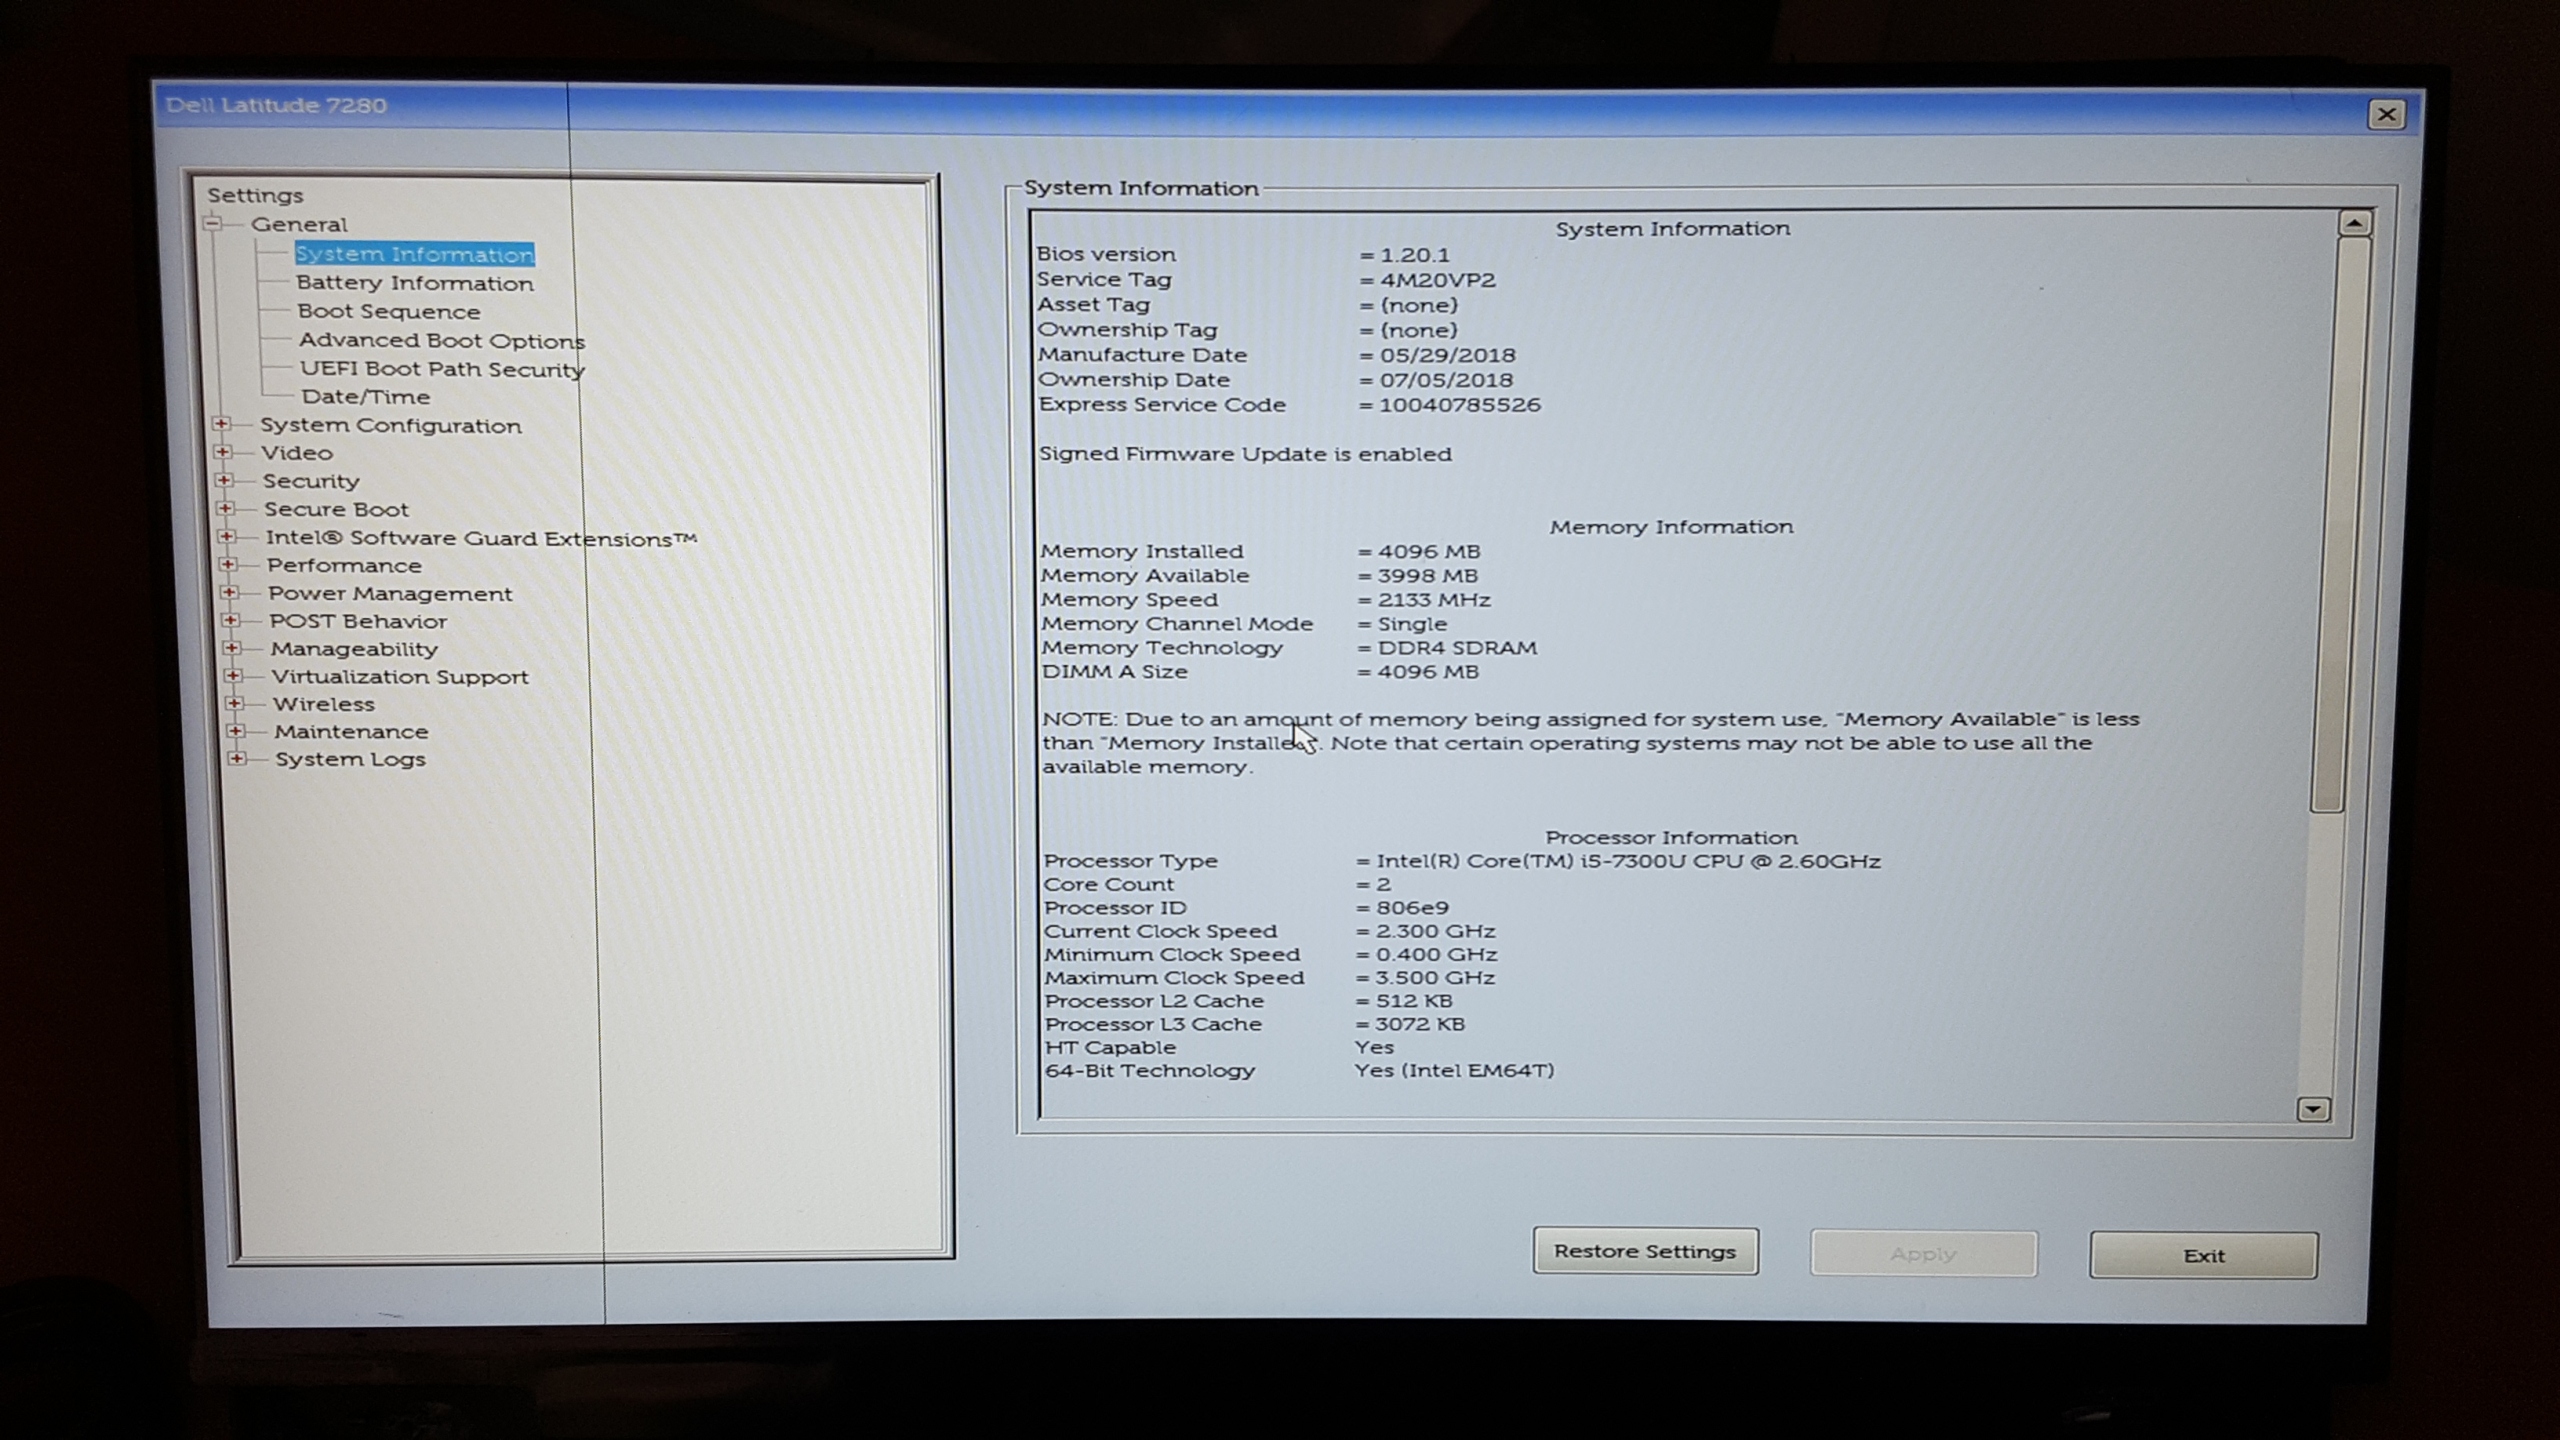2560x1440 pixels.
Task: Expand the Security plus icon
Action: (x=224, y=481)
